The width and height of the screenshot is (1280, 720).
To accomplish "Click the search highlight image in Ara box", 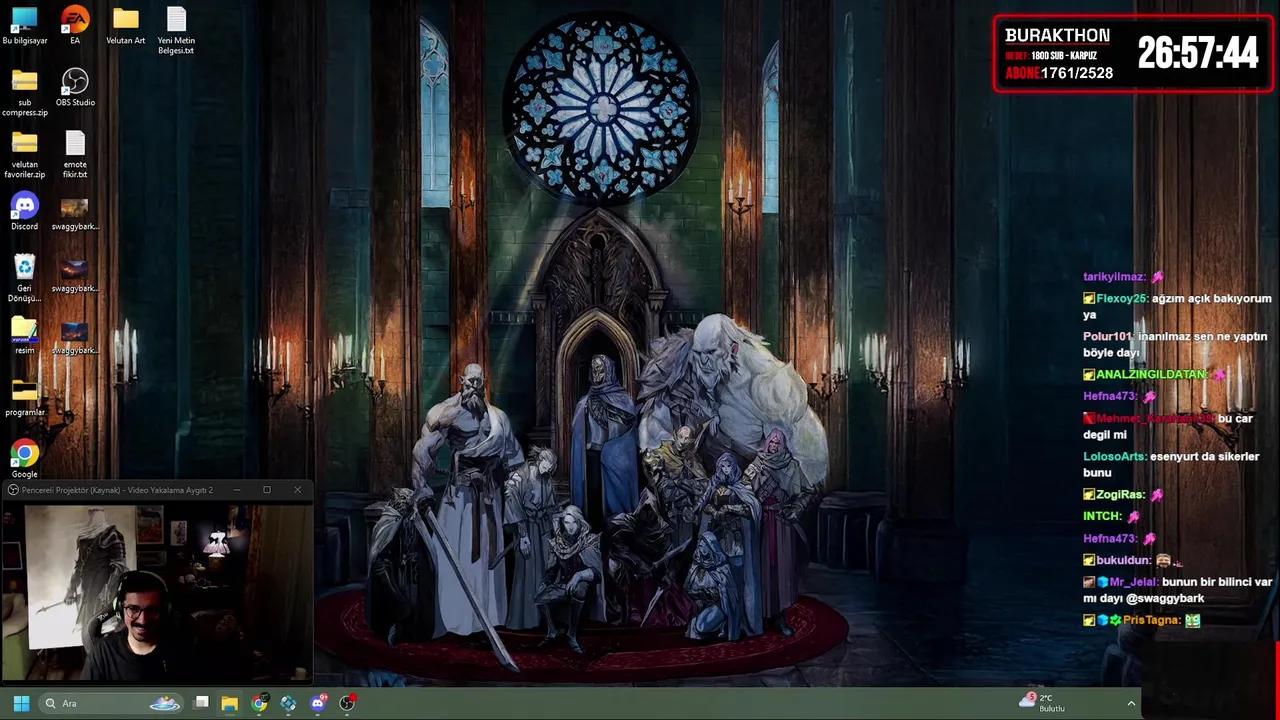I will point(165,703).
